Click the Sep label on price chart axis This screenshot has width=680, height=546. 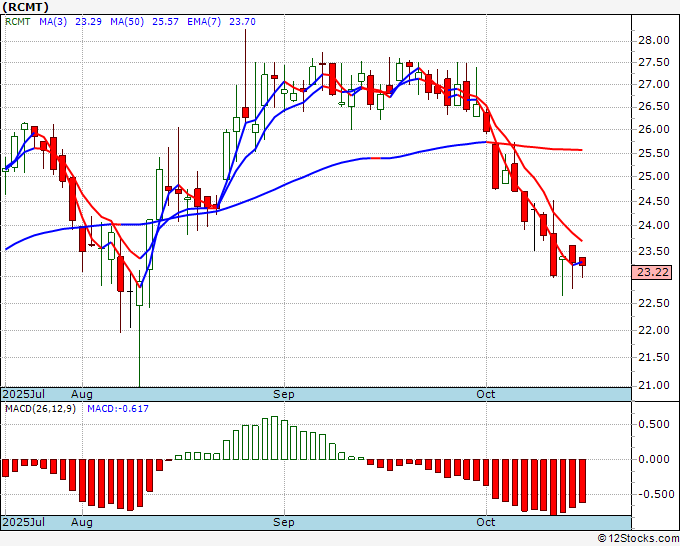(x=284, y=394)
